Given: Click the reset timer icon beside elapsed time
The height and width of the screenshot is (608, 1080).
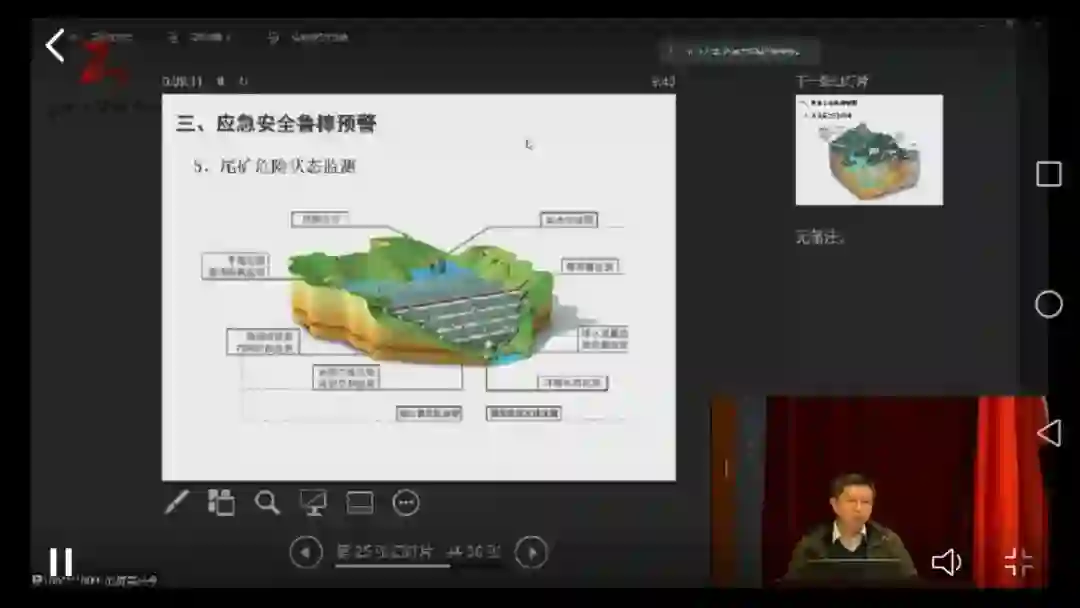Looking at the screenshot, I should 242,81.
